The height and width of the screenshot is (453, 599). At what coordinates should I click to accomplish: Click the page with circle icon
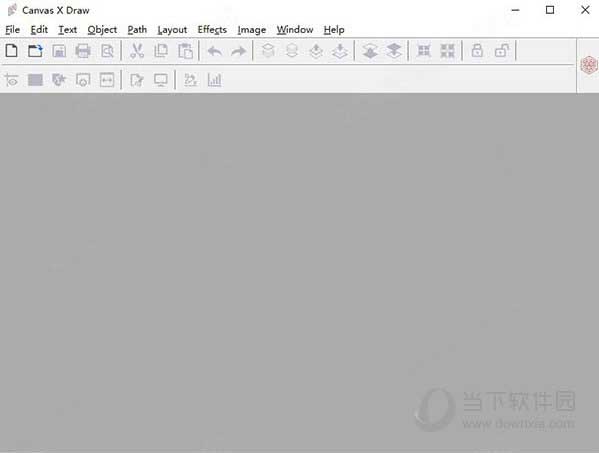[x=83, y=80]
